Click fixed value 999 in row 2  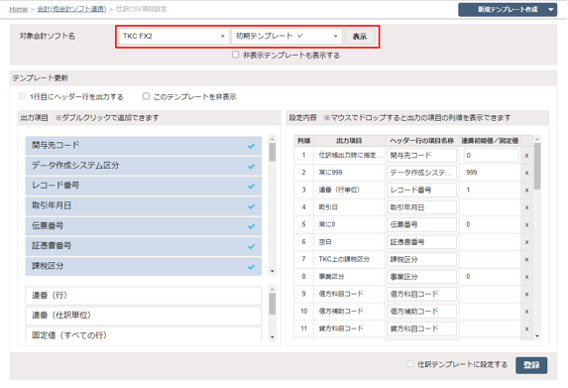coord(472,173)
